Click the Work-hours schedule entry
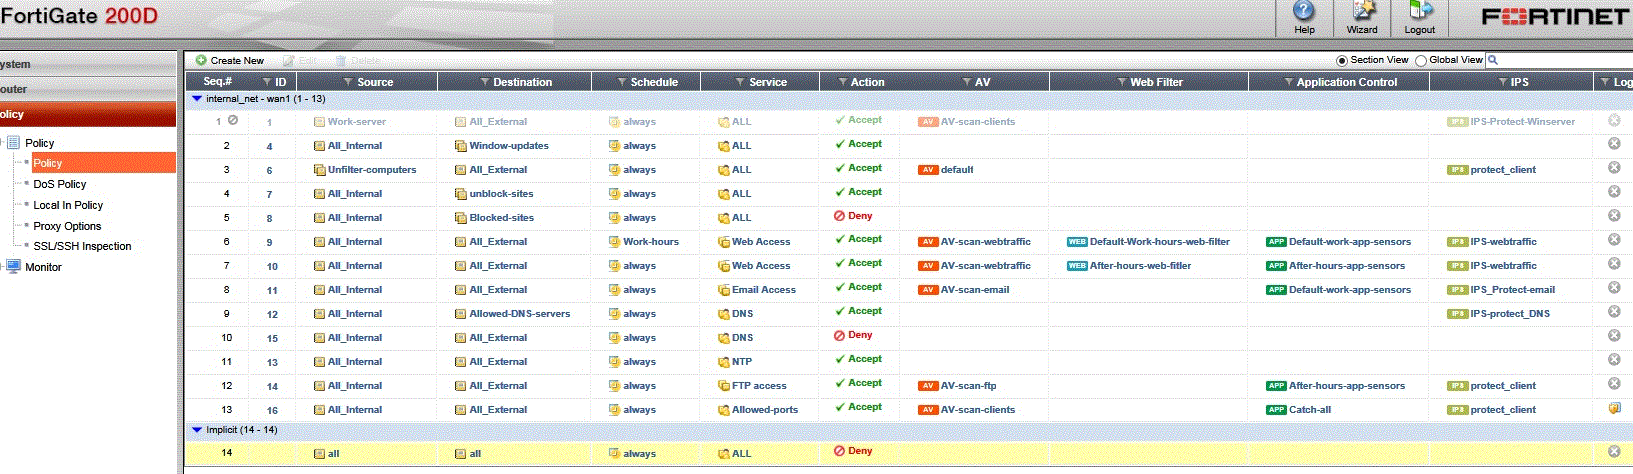1633x474 pixels. (650, 242)
